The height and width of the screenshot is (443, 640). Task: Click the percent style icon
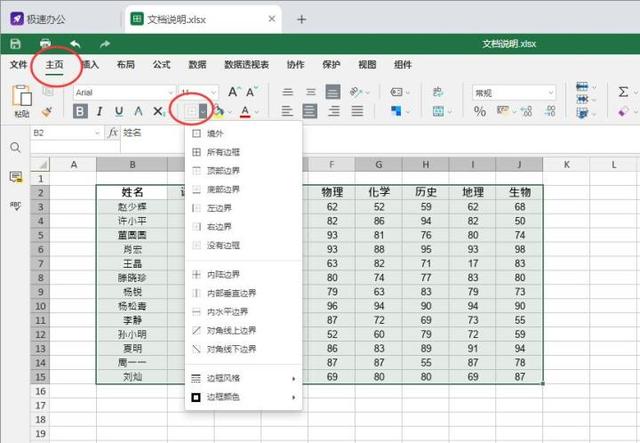480,111
